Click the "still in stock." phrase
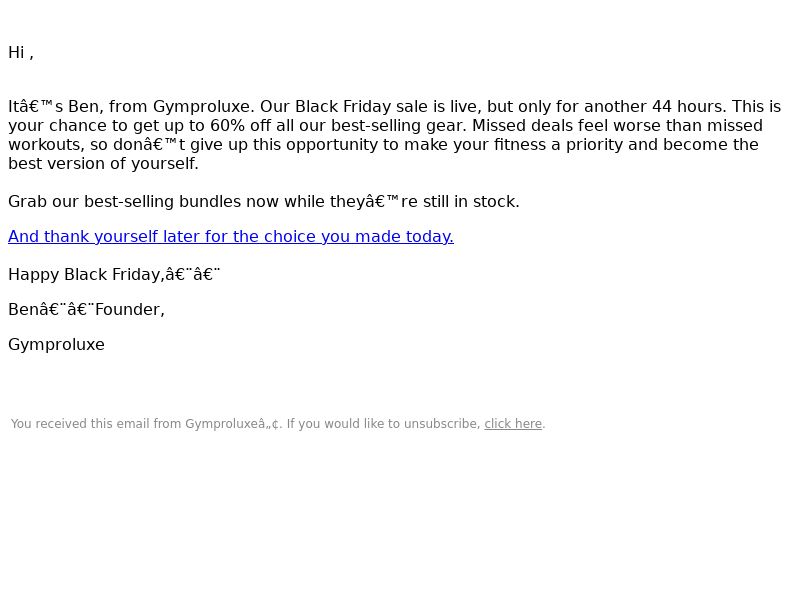Image resolution: width=800 pixels, height=600 pixels. tap(471, 202)
